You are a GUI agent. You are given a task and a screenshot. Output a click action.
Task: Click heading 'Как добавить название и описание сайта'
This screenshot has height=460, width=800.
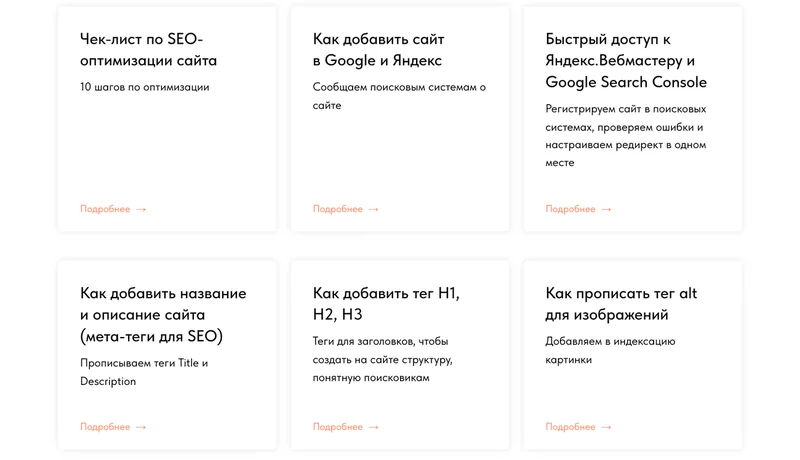(163, 315)
